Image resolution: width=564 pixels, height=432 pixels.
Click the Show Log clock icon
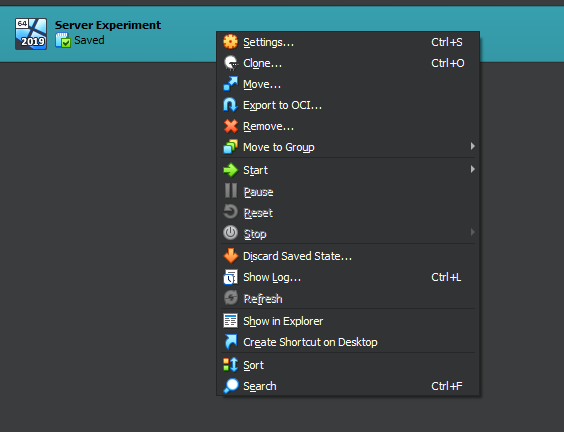230,277
